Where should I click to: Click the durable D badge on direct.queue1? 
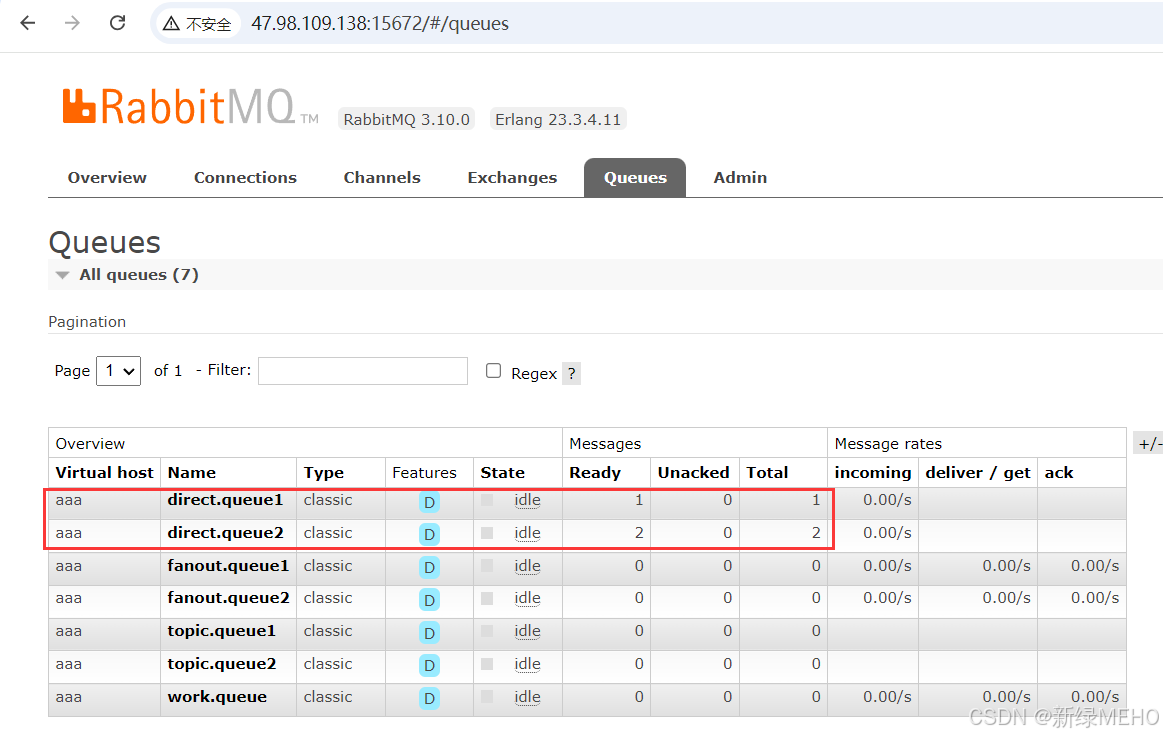(428, 502)
